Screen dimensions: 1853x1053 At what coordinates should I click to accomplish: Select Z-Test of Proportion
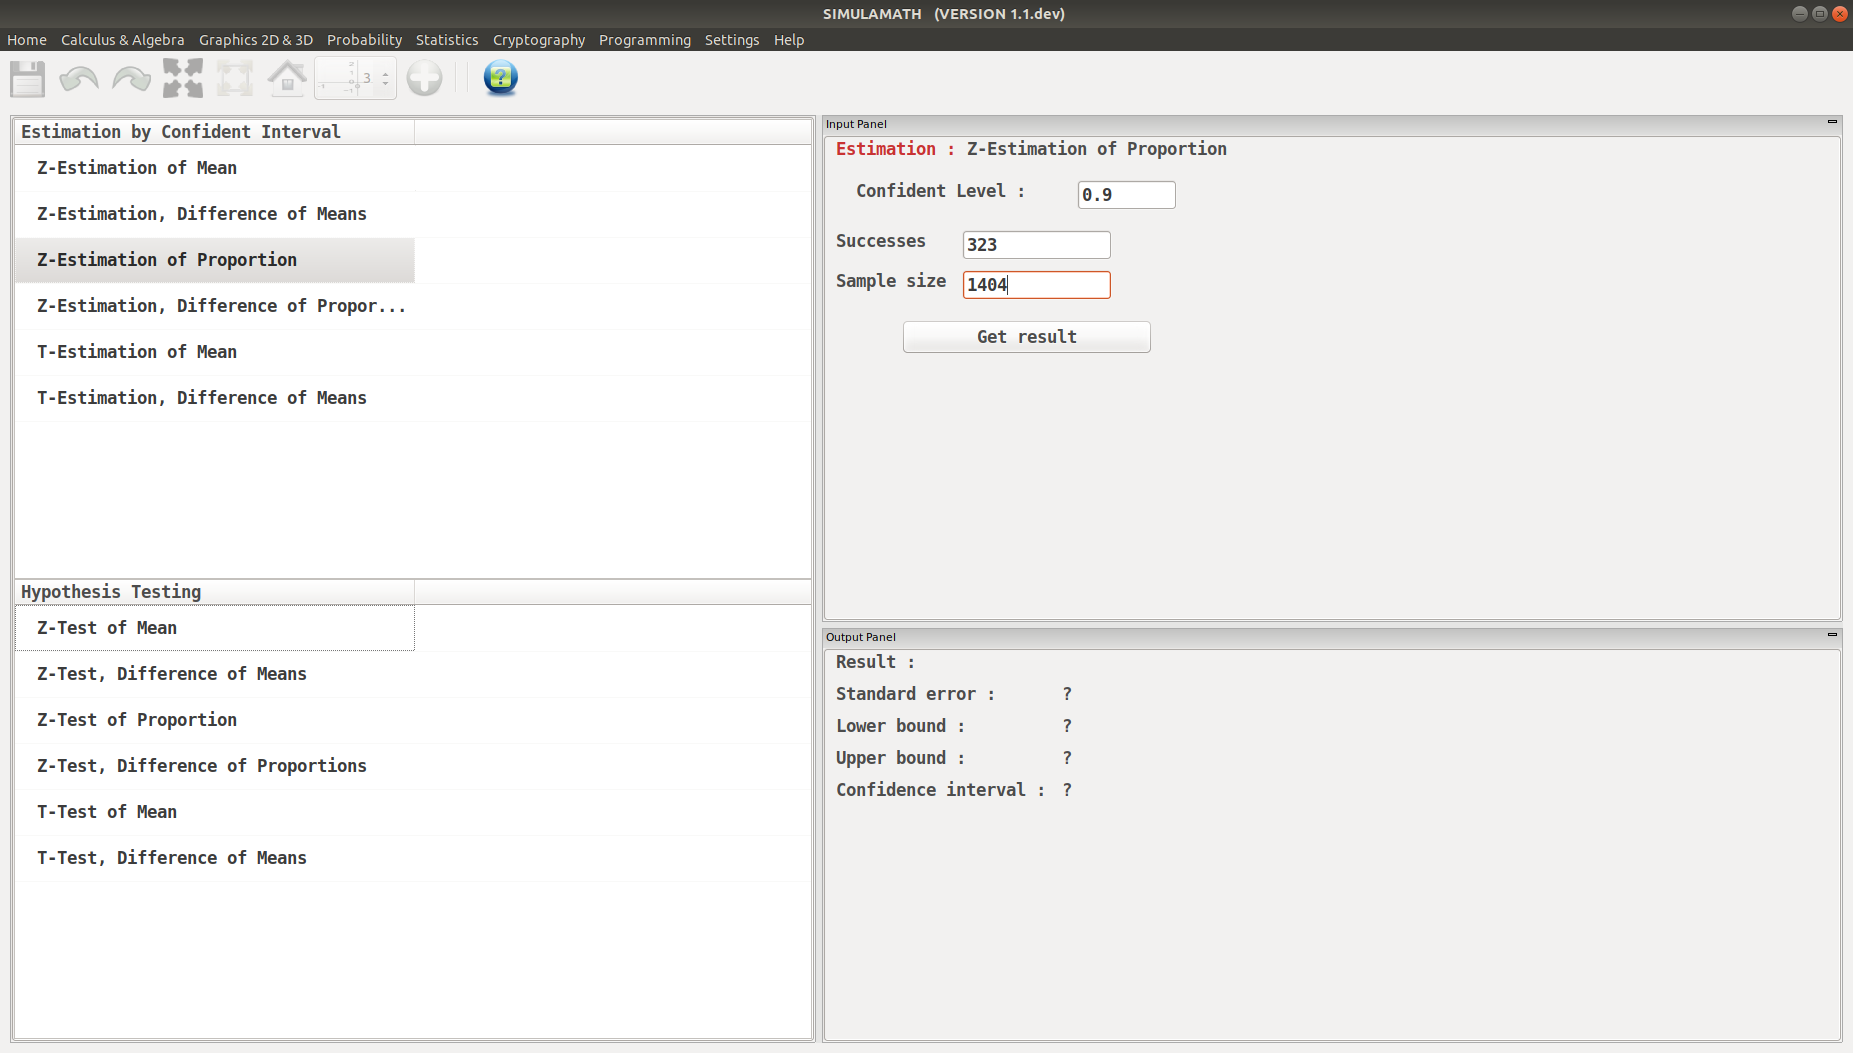(214, 720)
